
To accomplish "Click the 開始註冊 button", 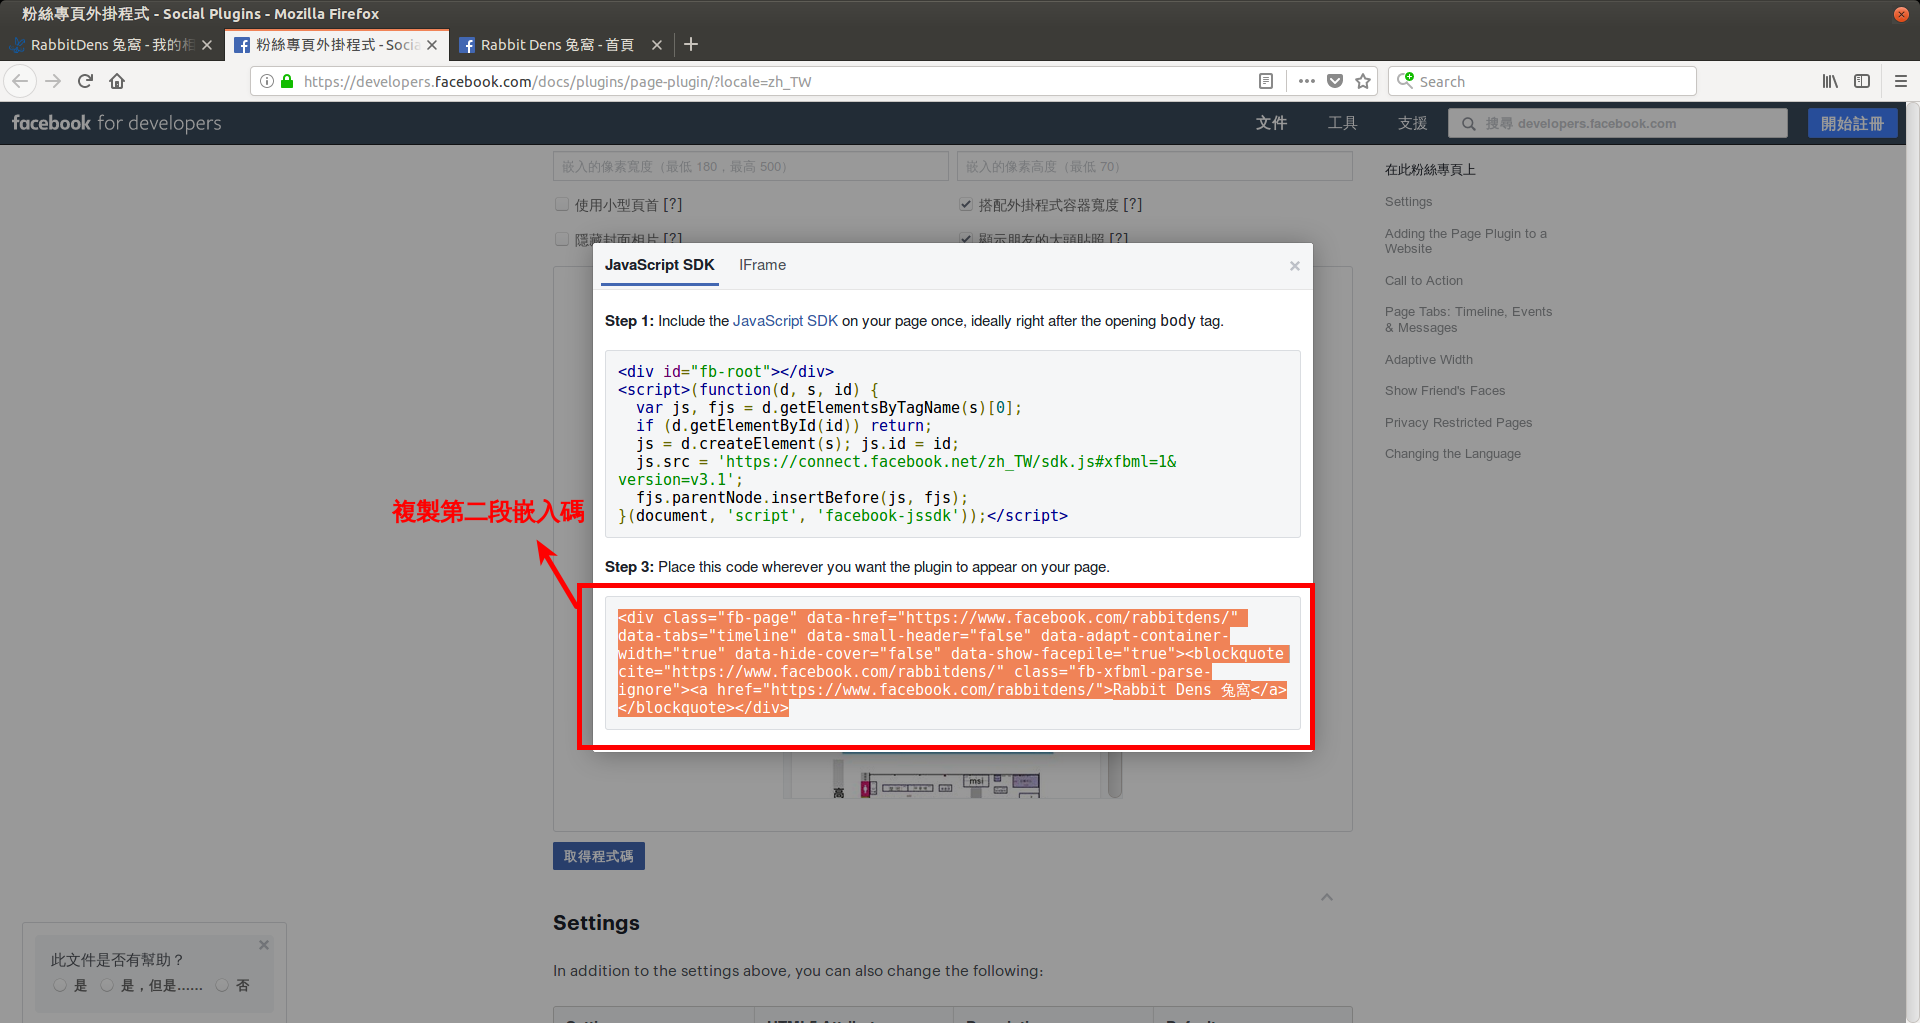I will tap(1852, 123).
